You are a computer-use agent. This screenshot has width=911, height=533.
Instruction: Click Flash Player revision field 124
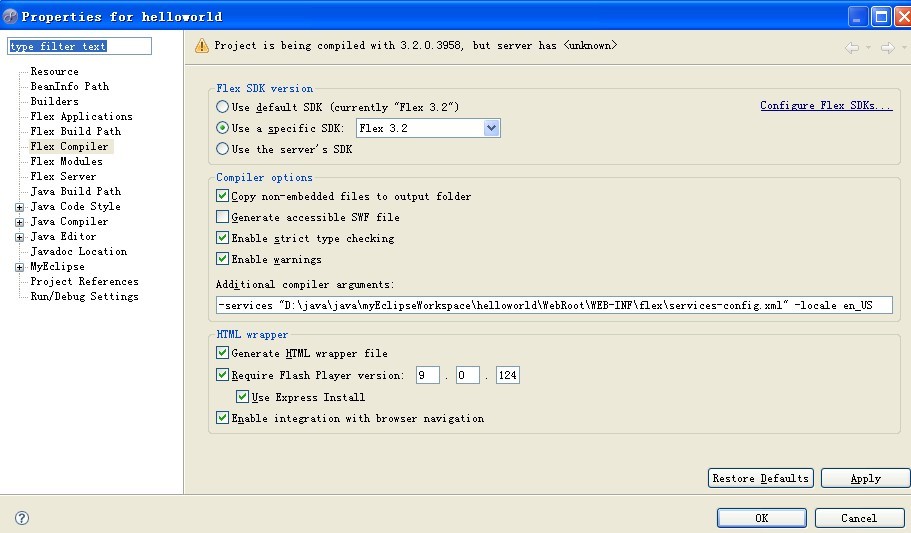[508, 375]
